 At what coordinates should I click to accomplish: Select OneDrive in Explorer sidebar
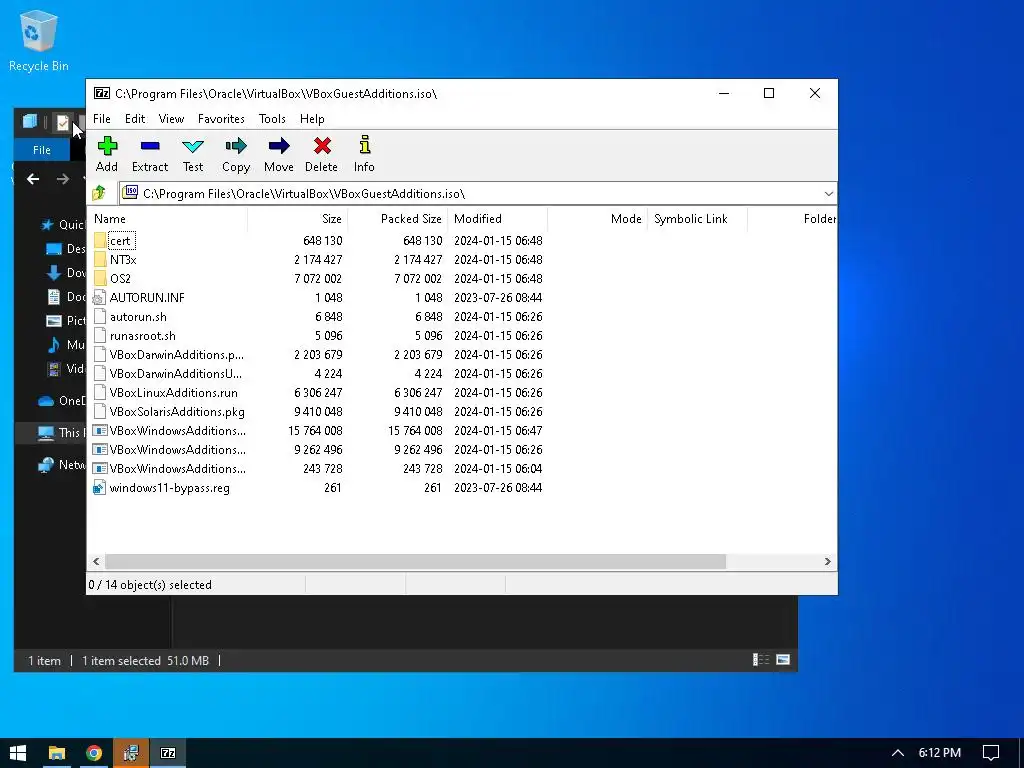point(62,401)
